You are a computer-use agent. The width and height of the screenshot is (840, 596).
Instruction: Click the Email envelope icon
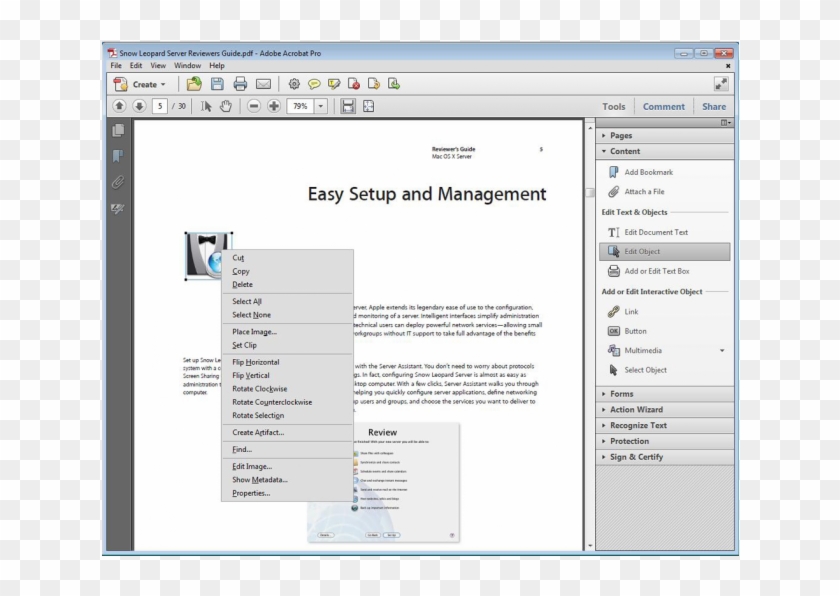(263, 84)
